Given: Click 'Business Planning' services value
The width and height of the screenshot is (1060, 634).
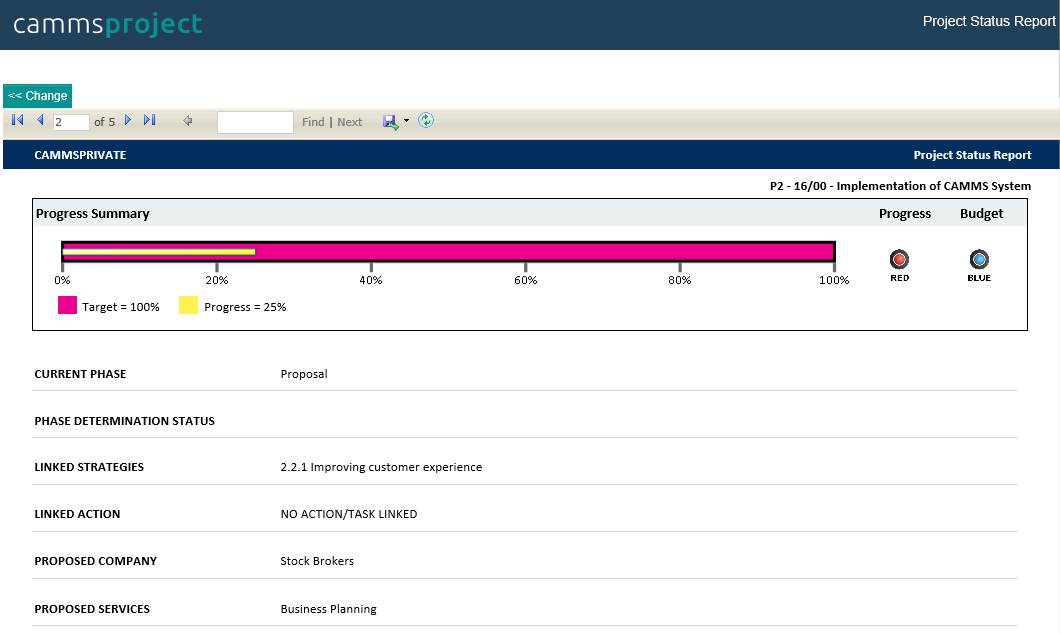Looking at the screenshot, I should click(329, 609).
